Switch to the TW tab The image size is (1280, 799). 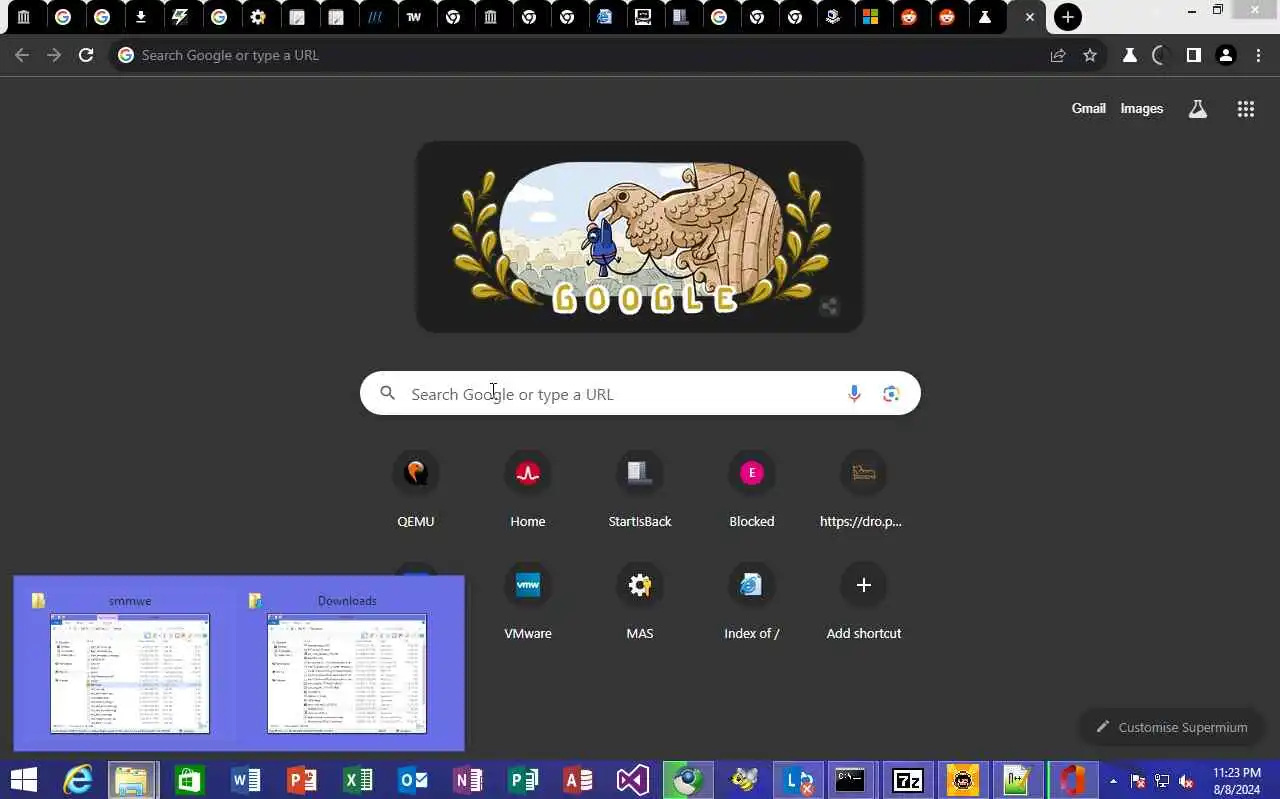(x=414, y=17)
